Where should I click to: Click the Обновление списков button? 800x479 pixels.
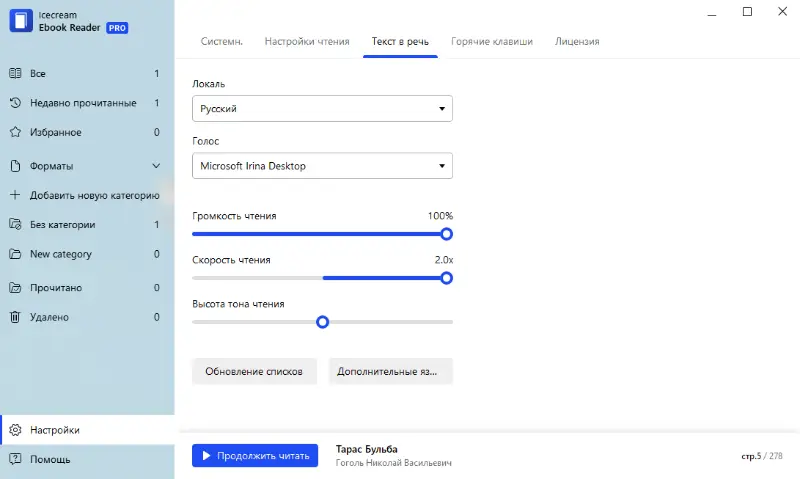tap(254, 371)
